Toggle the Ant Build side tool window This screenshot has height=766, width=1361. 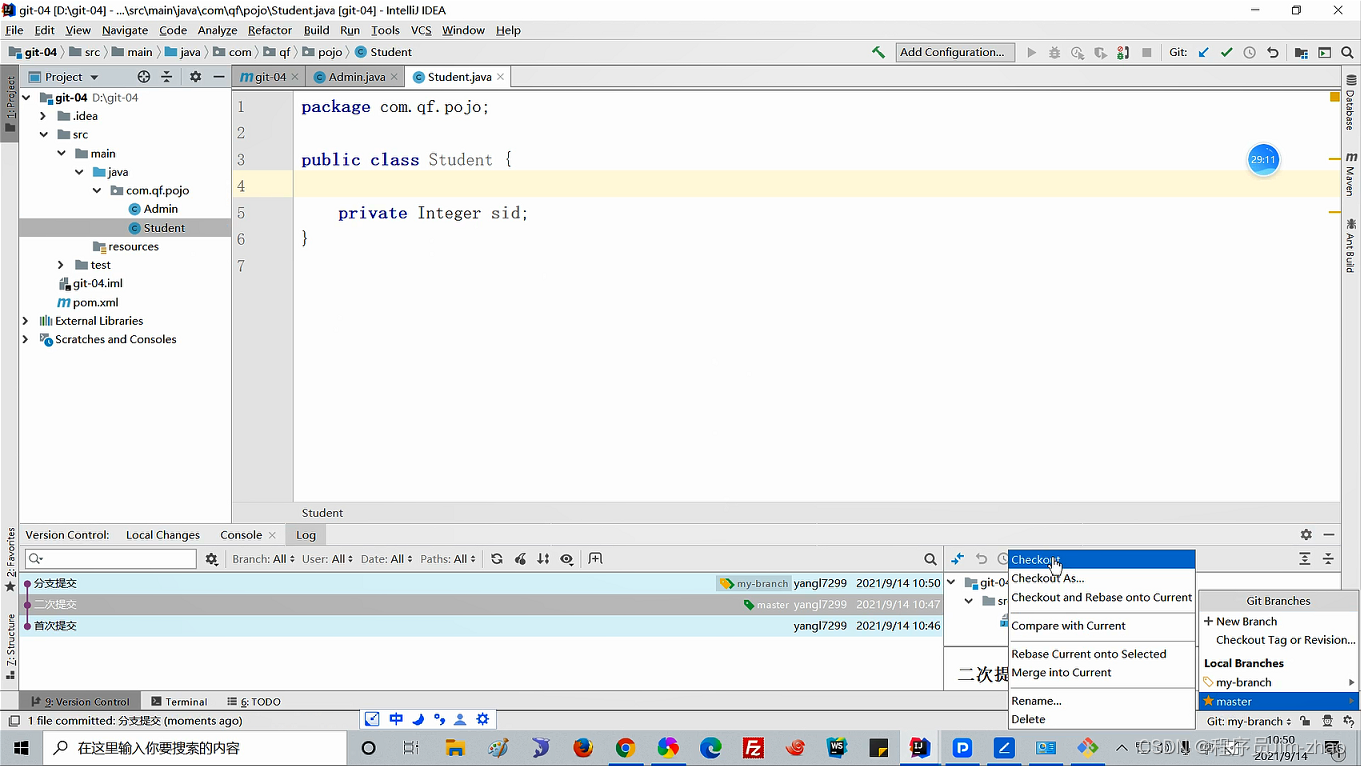[1350, 245]
